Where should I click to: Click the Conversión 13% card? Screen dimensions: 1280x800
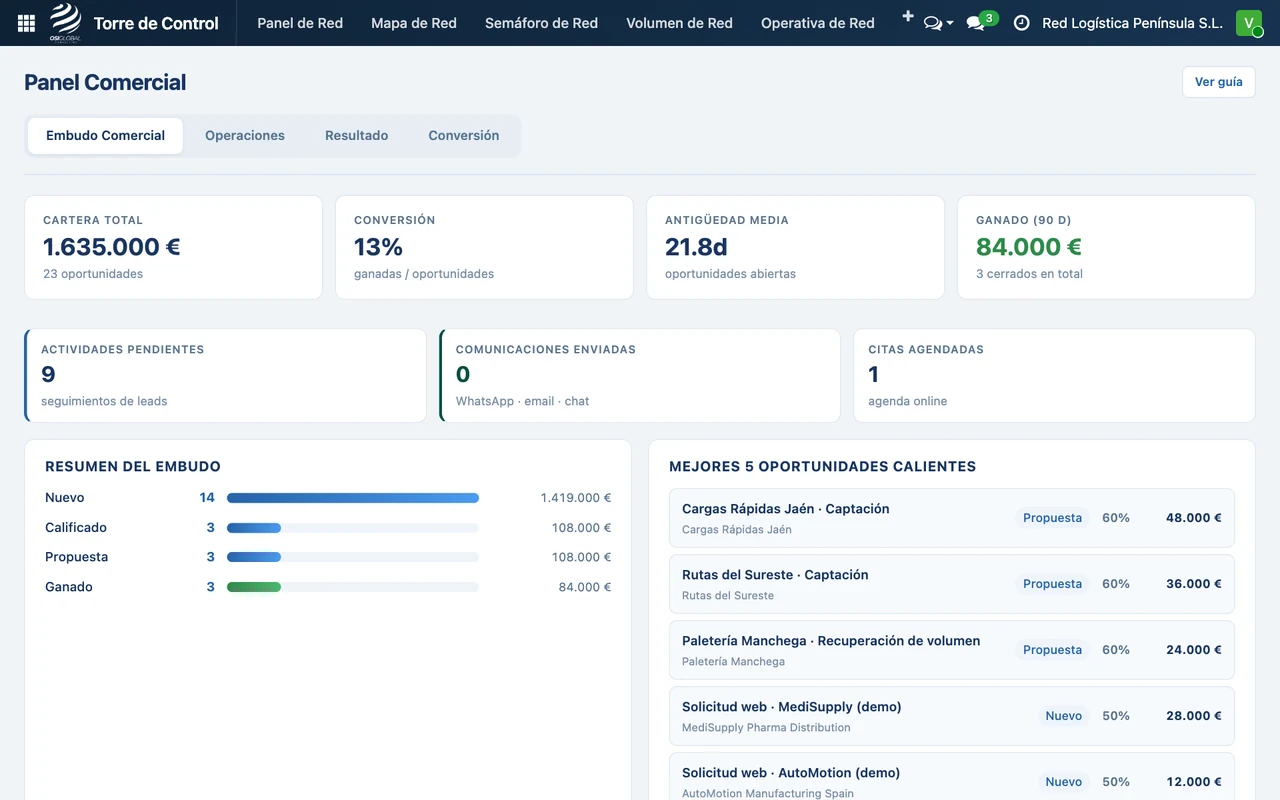click(x=484, y=247)
